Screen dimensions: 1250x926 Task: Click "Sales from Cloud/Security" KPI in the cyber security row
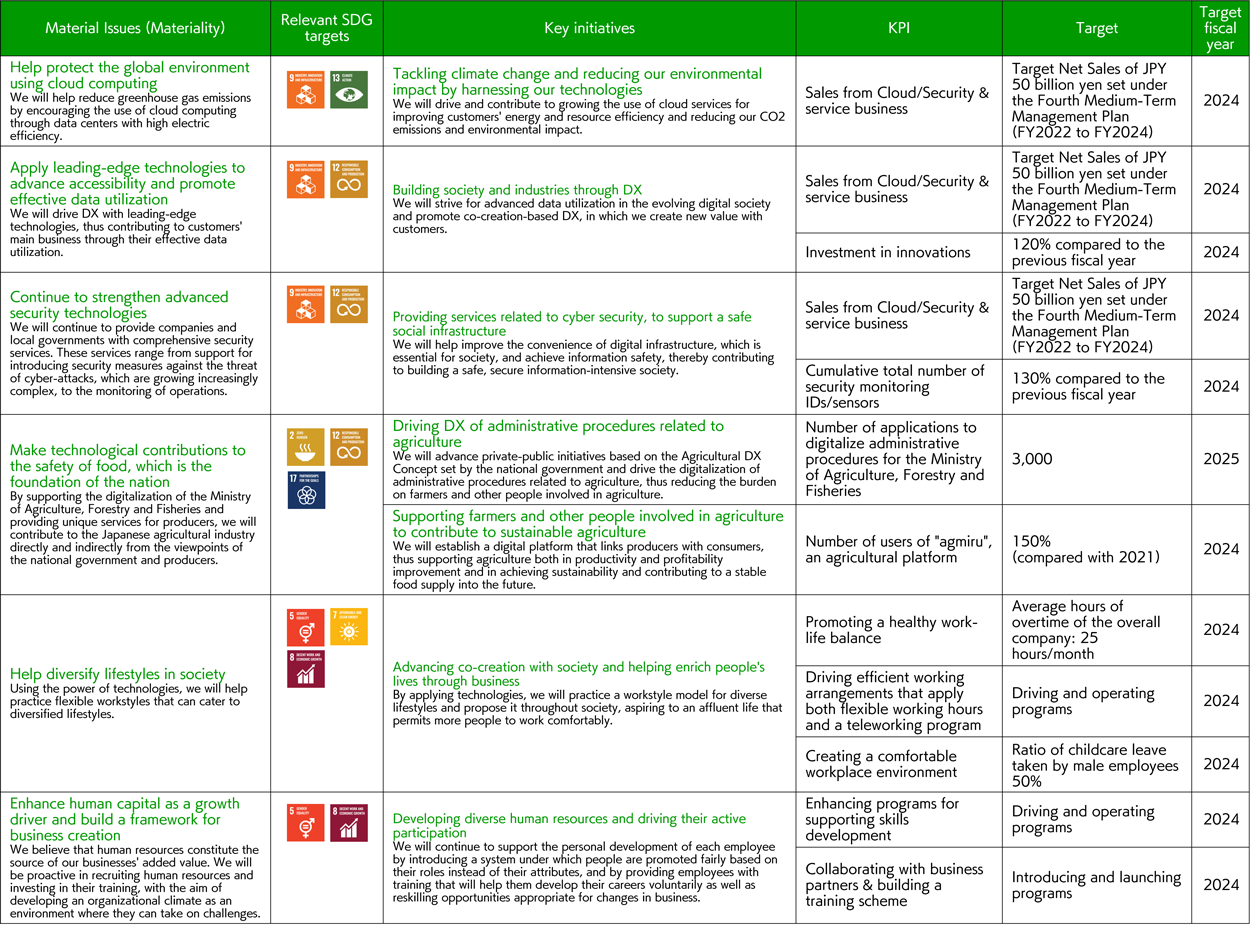[897, 315]
